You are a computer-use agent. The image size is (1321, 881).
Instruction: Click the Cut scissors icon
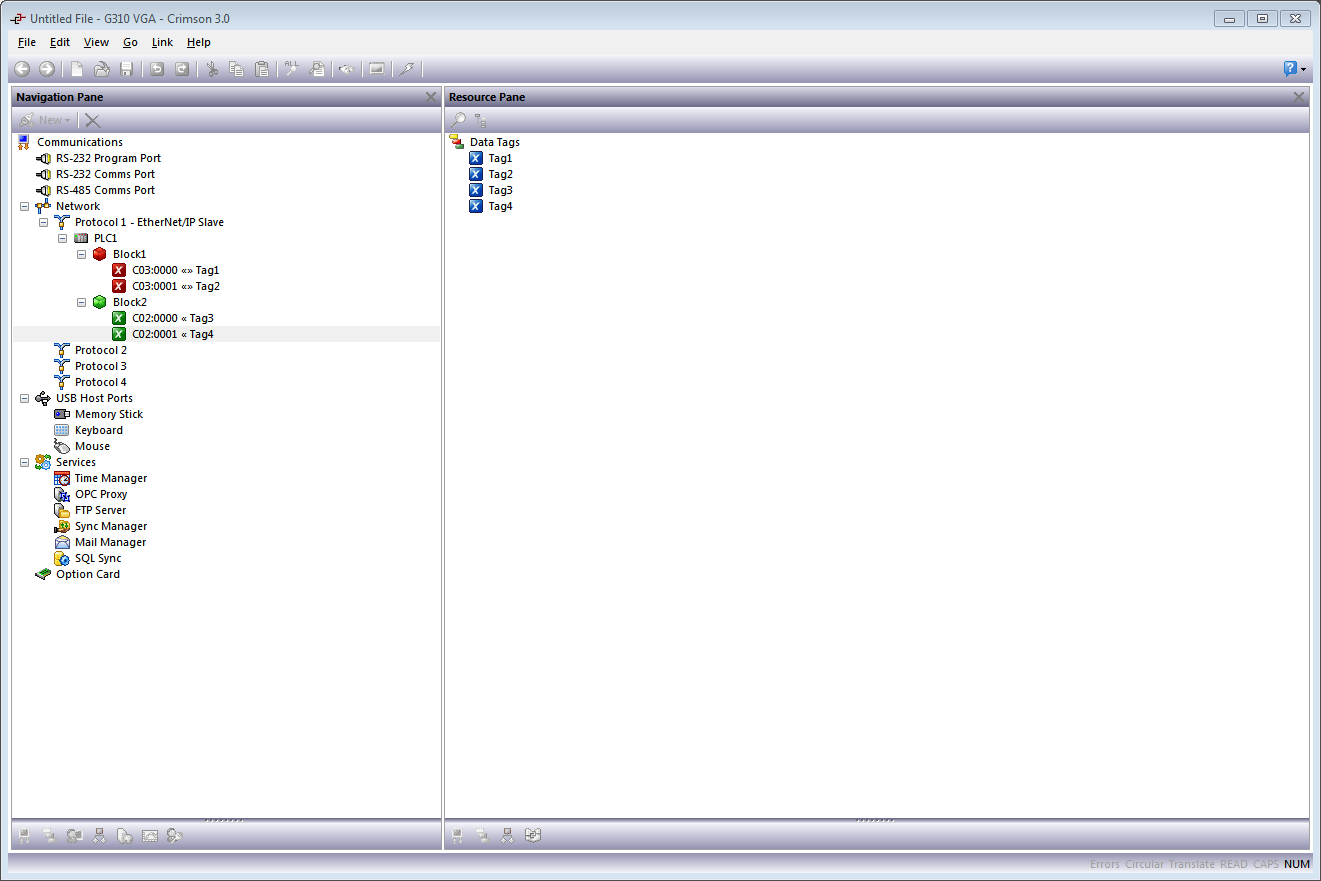[212, 69]
